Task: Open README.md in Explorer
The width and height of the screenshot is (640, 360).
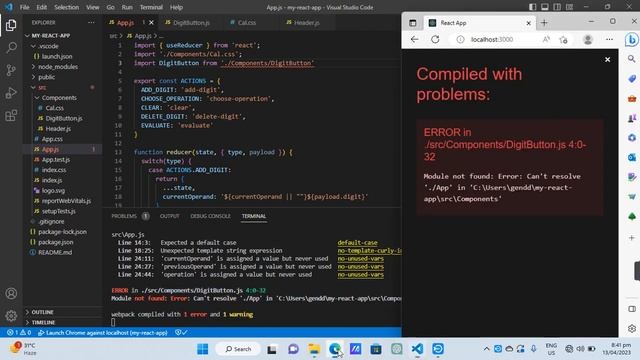Action: [x=55, y=252]
